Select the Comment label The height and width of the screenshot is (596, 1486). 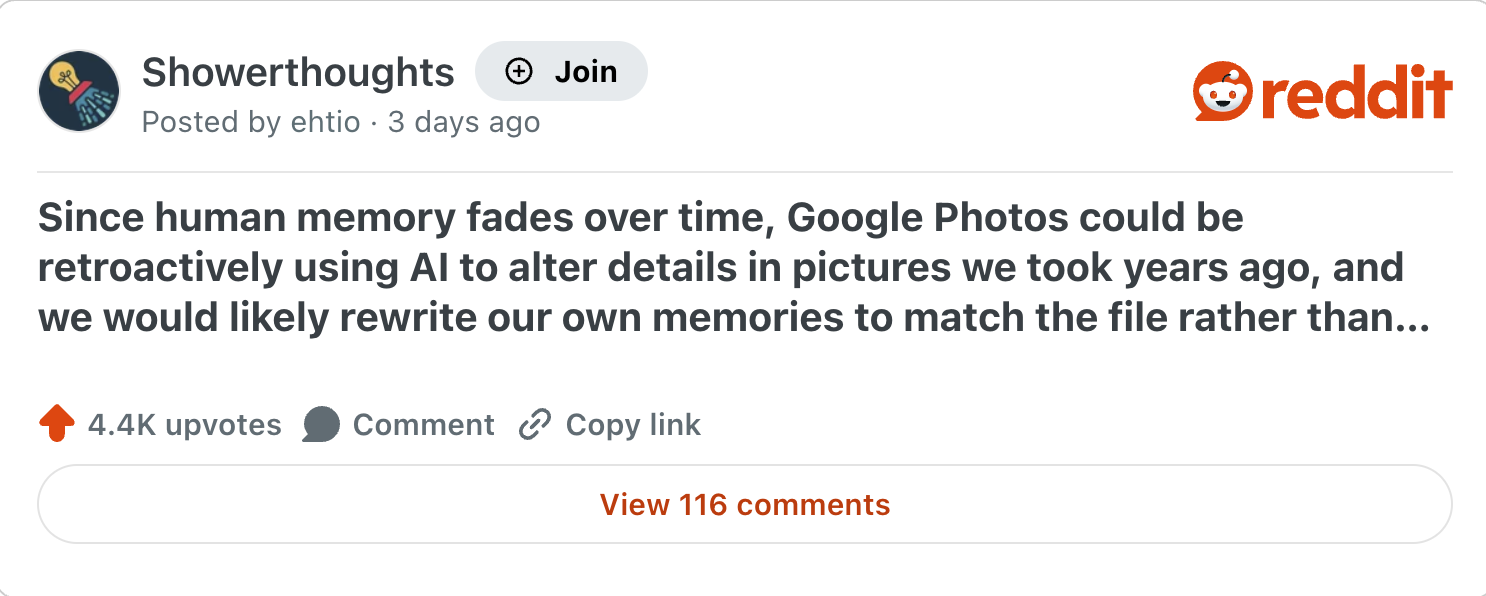423,425
